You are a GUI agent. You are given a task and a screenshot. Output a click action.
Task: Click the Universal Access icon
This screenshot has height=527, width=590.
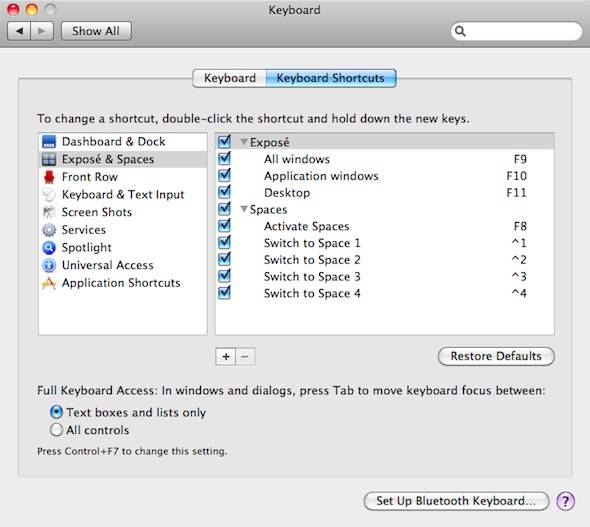(x=49, y=265)
